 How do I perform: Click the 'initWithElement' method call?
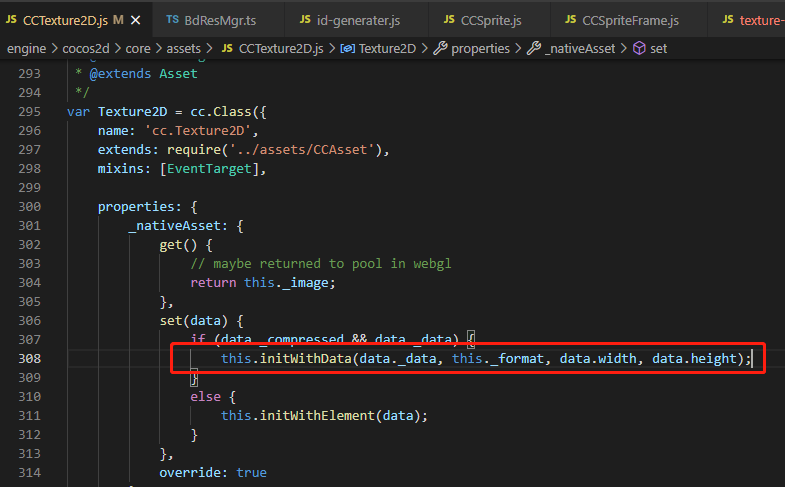point(317,415)
